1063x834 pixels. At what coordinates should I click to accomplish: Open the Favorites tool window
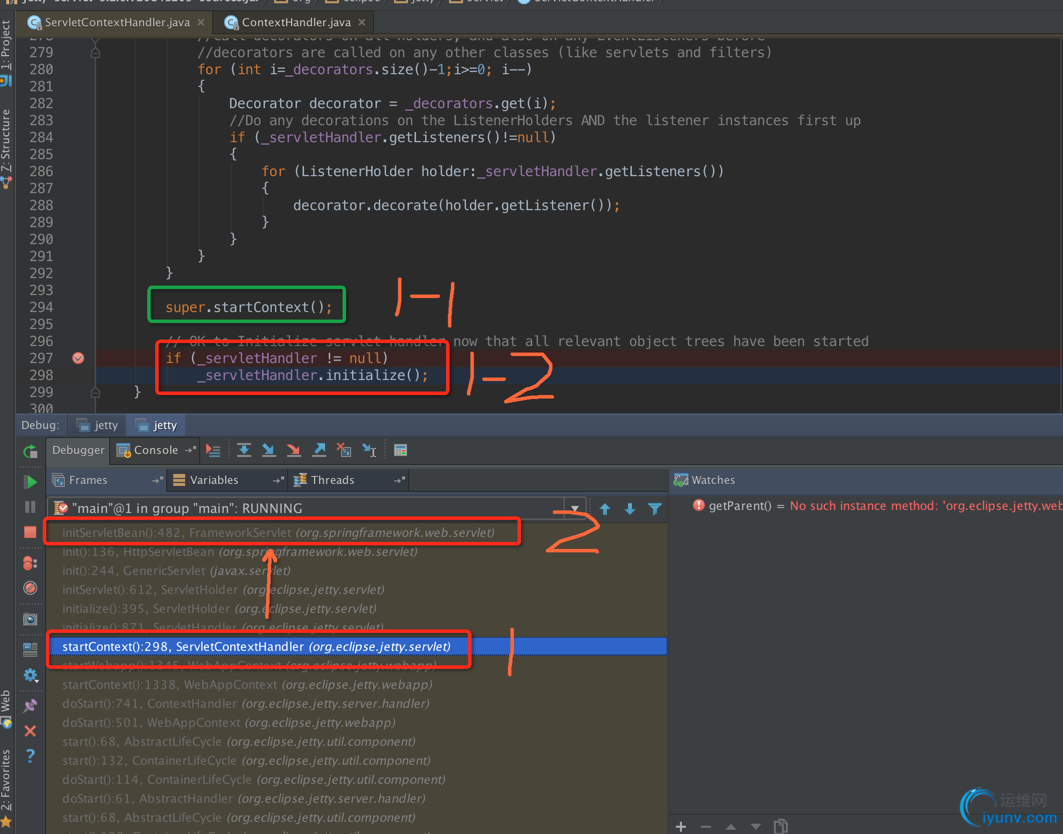[x=6, y=787]
